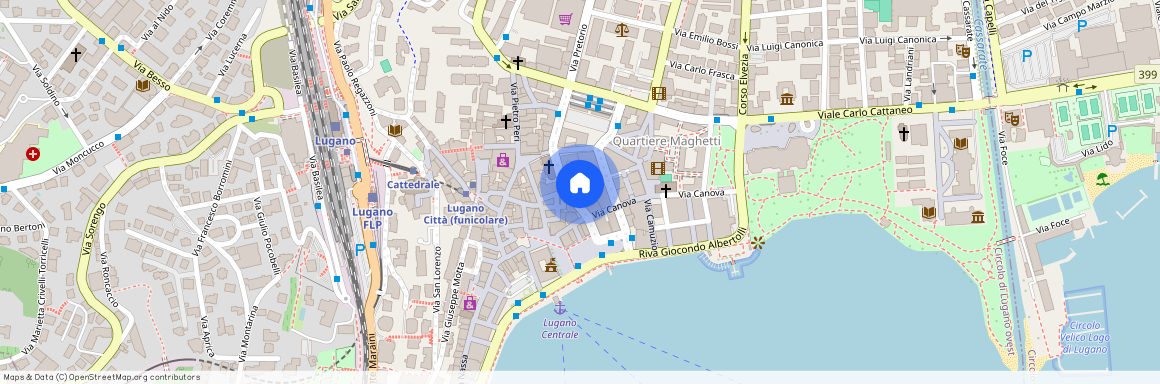The image size is (1160, 384).
Task: Select the courthouse scales icon
Action: 621,30
